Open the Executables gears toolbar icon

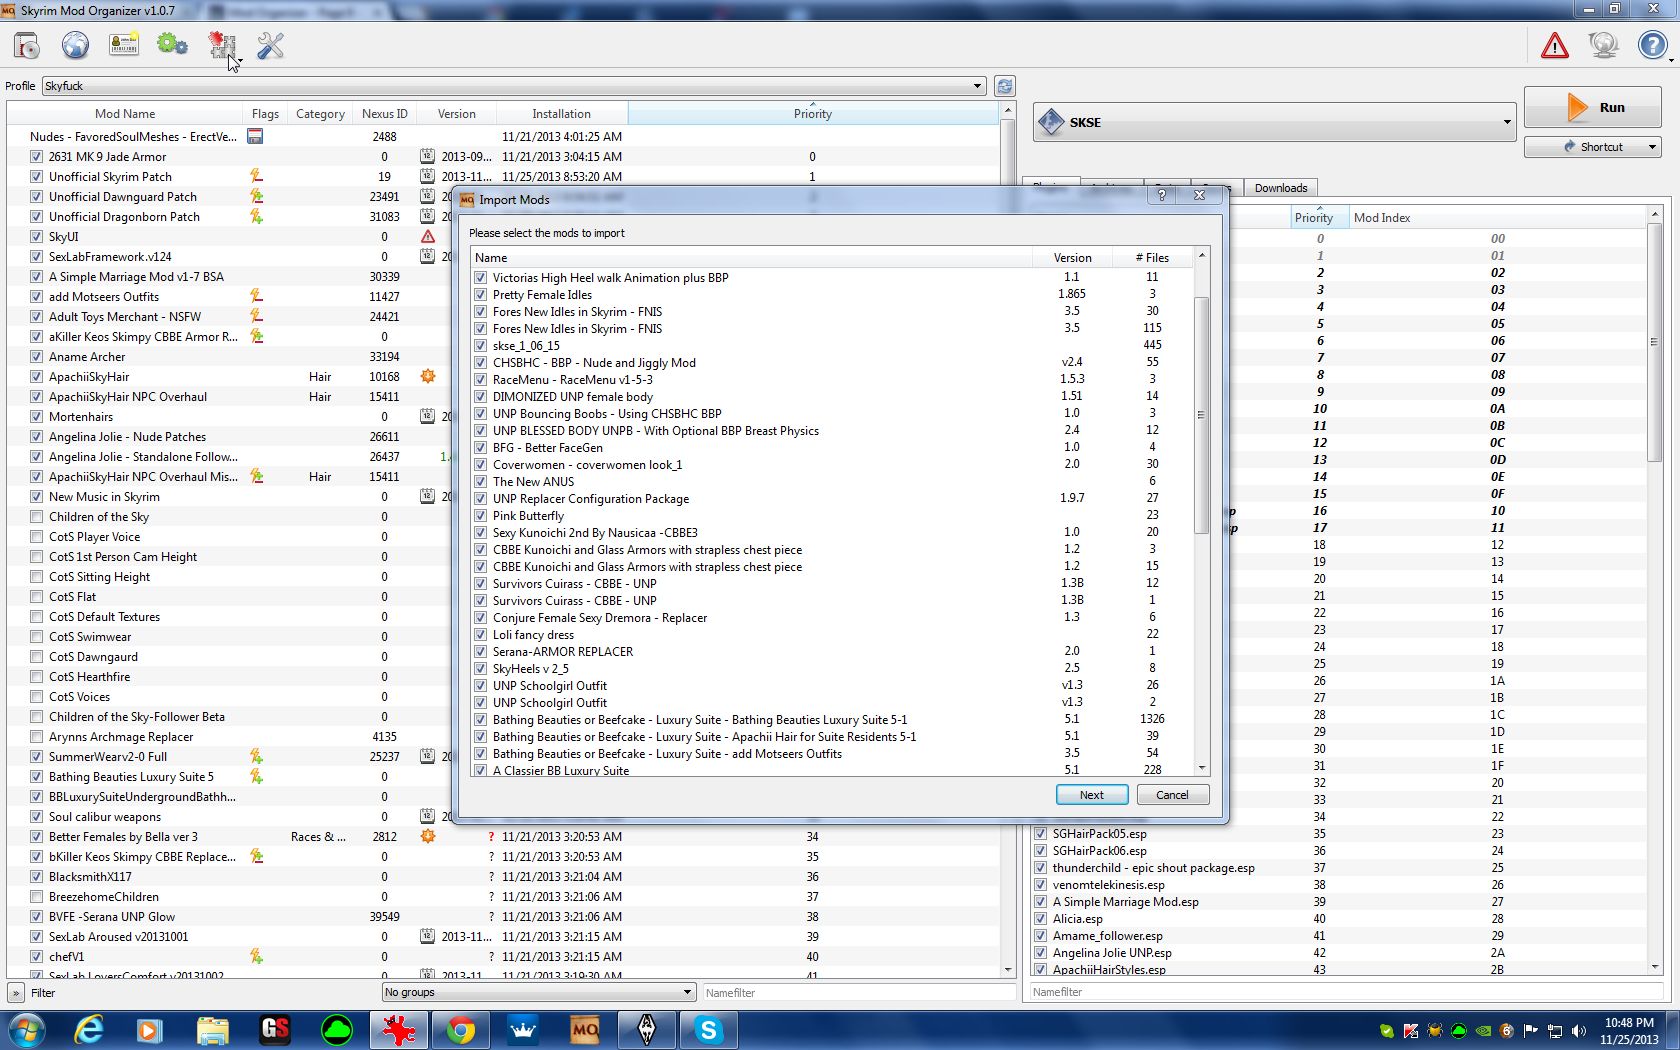coord(172,45)
